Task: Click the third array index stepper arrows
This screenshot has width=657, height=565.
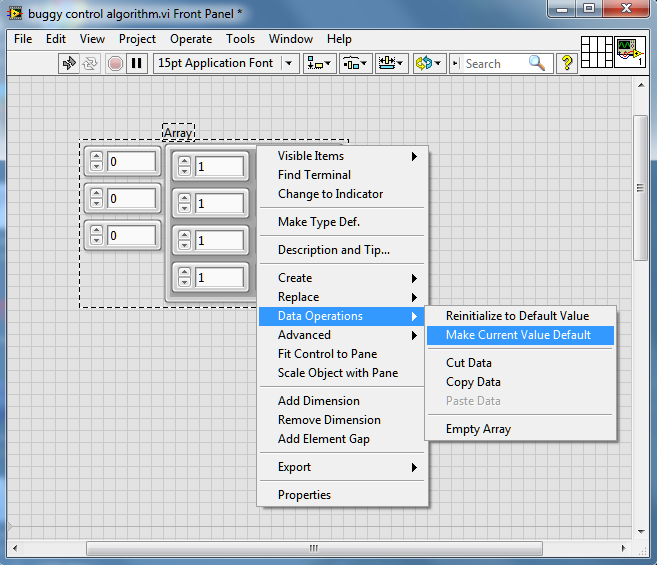Action: tap(96, 235)
